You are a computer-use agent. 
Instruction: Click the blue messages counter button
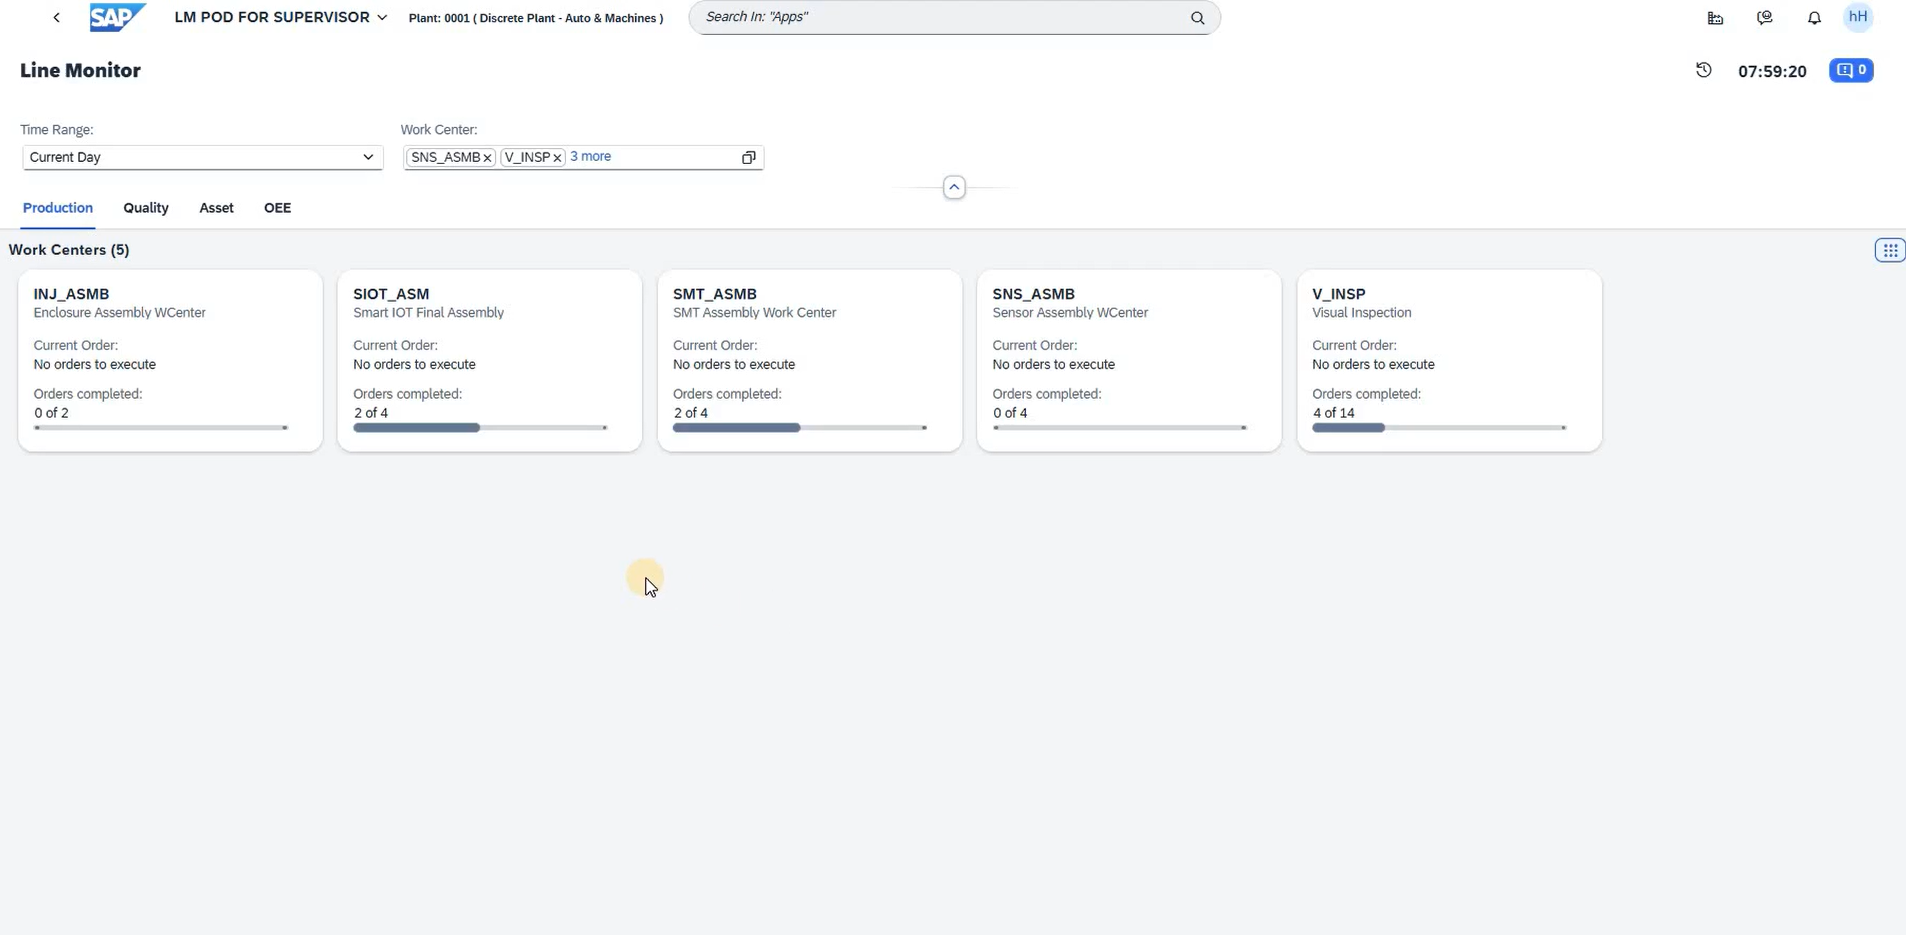[x=1851, y=70]
